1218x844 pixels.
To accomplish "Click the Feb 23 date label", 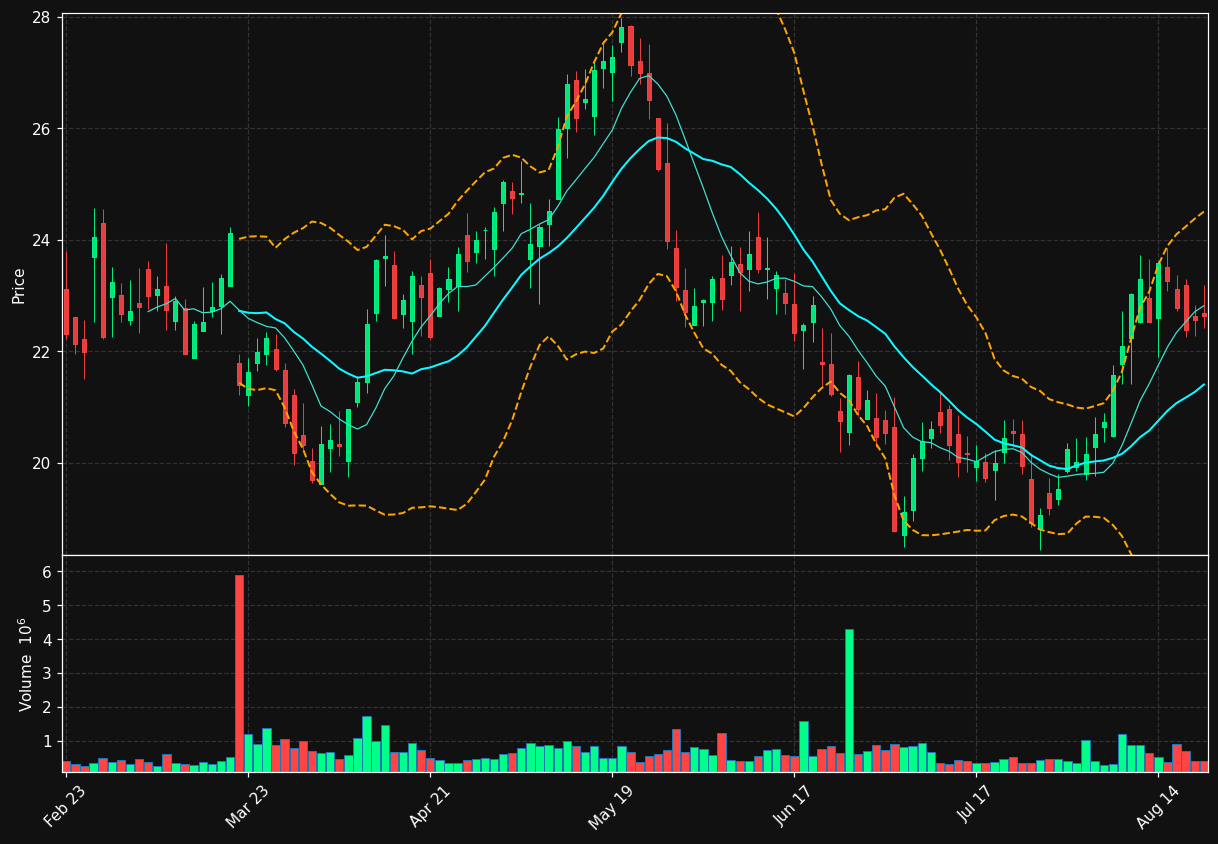I will tap(64, 806).
